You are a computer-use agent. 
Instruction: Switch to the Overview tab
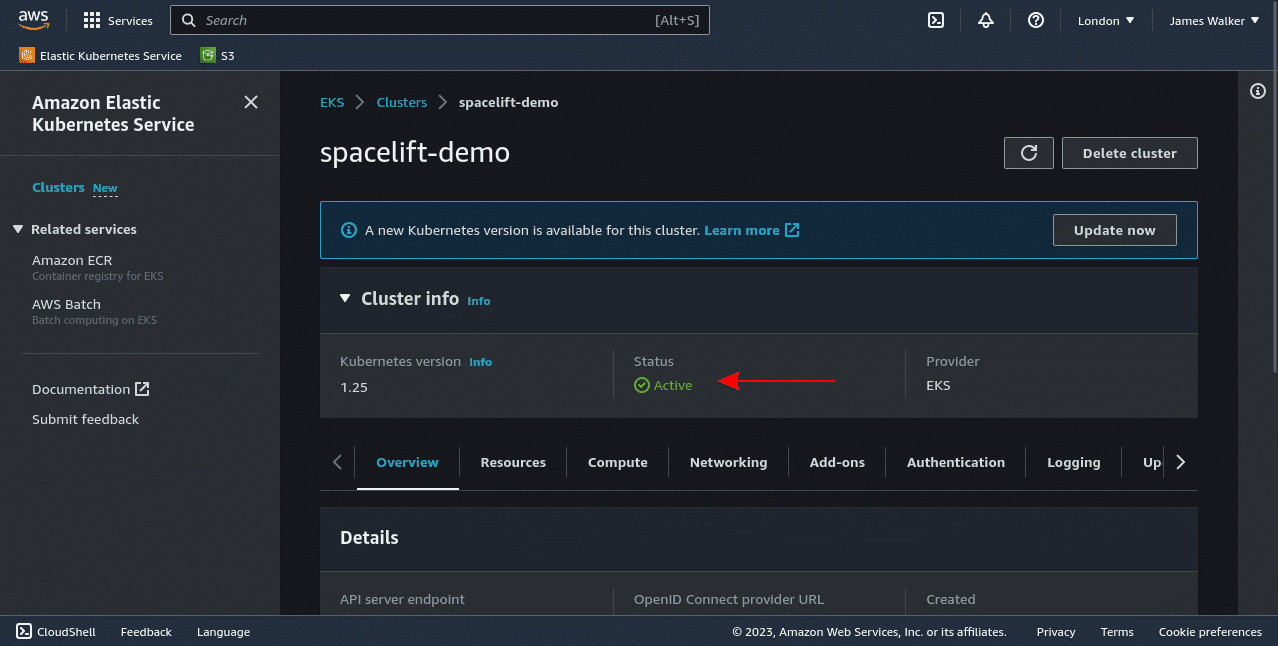407,462
